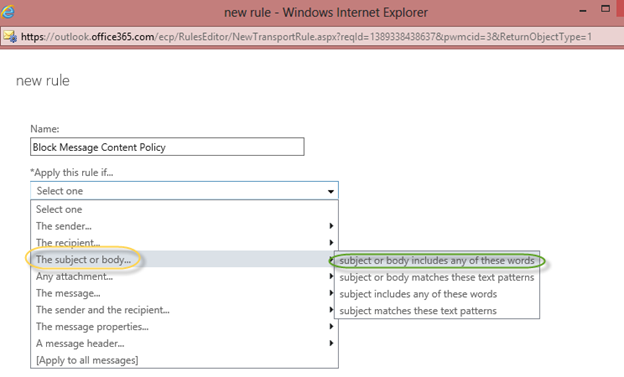Choose subject or body includes any of these words
The height and width of the screenshot is (377, 624).
coord(437,260)
